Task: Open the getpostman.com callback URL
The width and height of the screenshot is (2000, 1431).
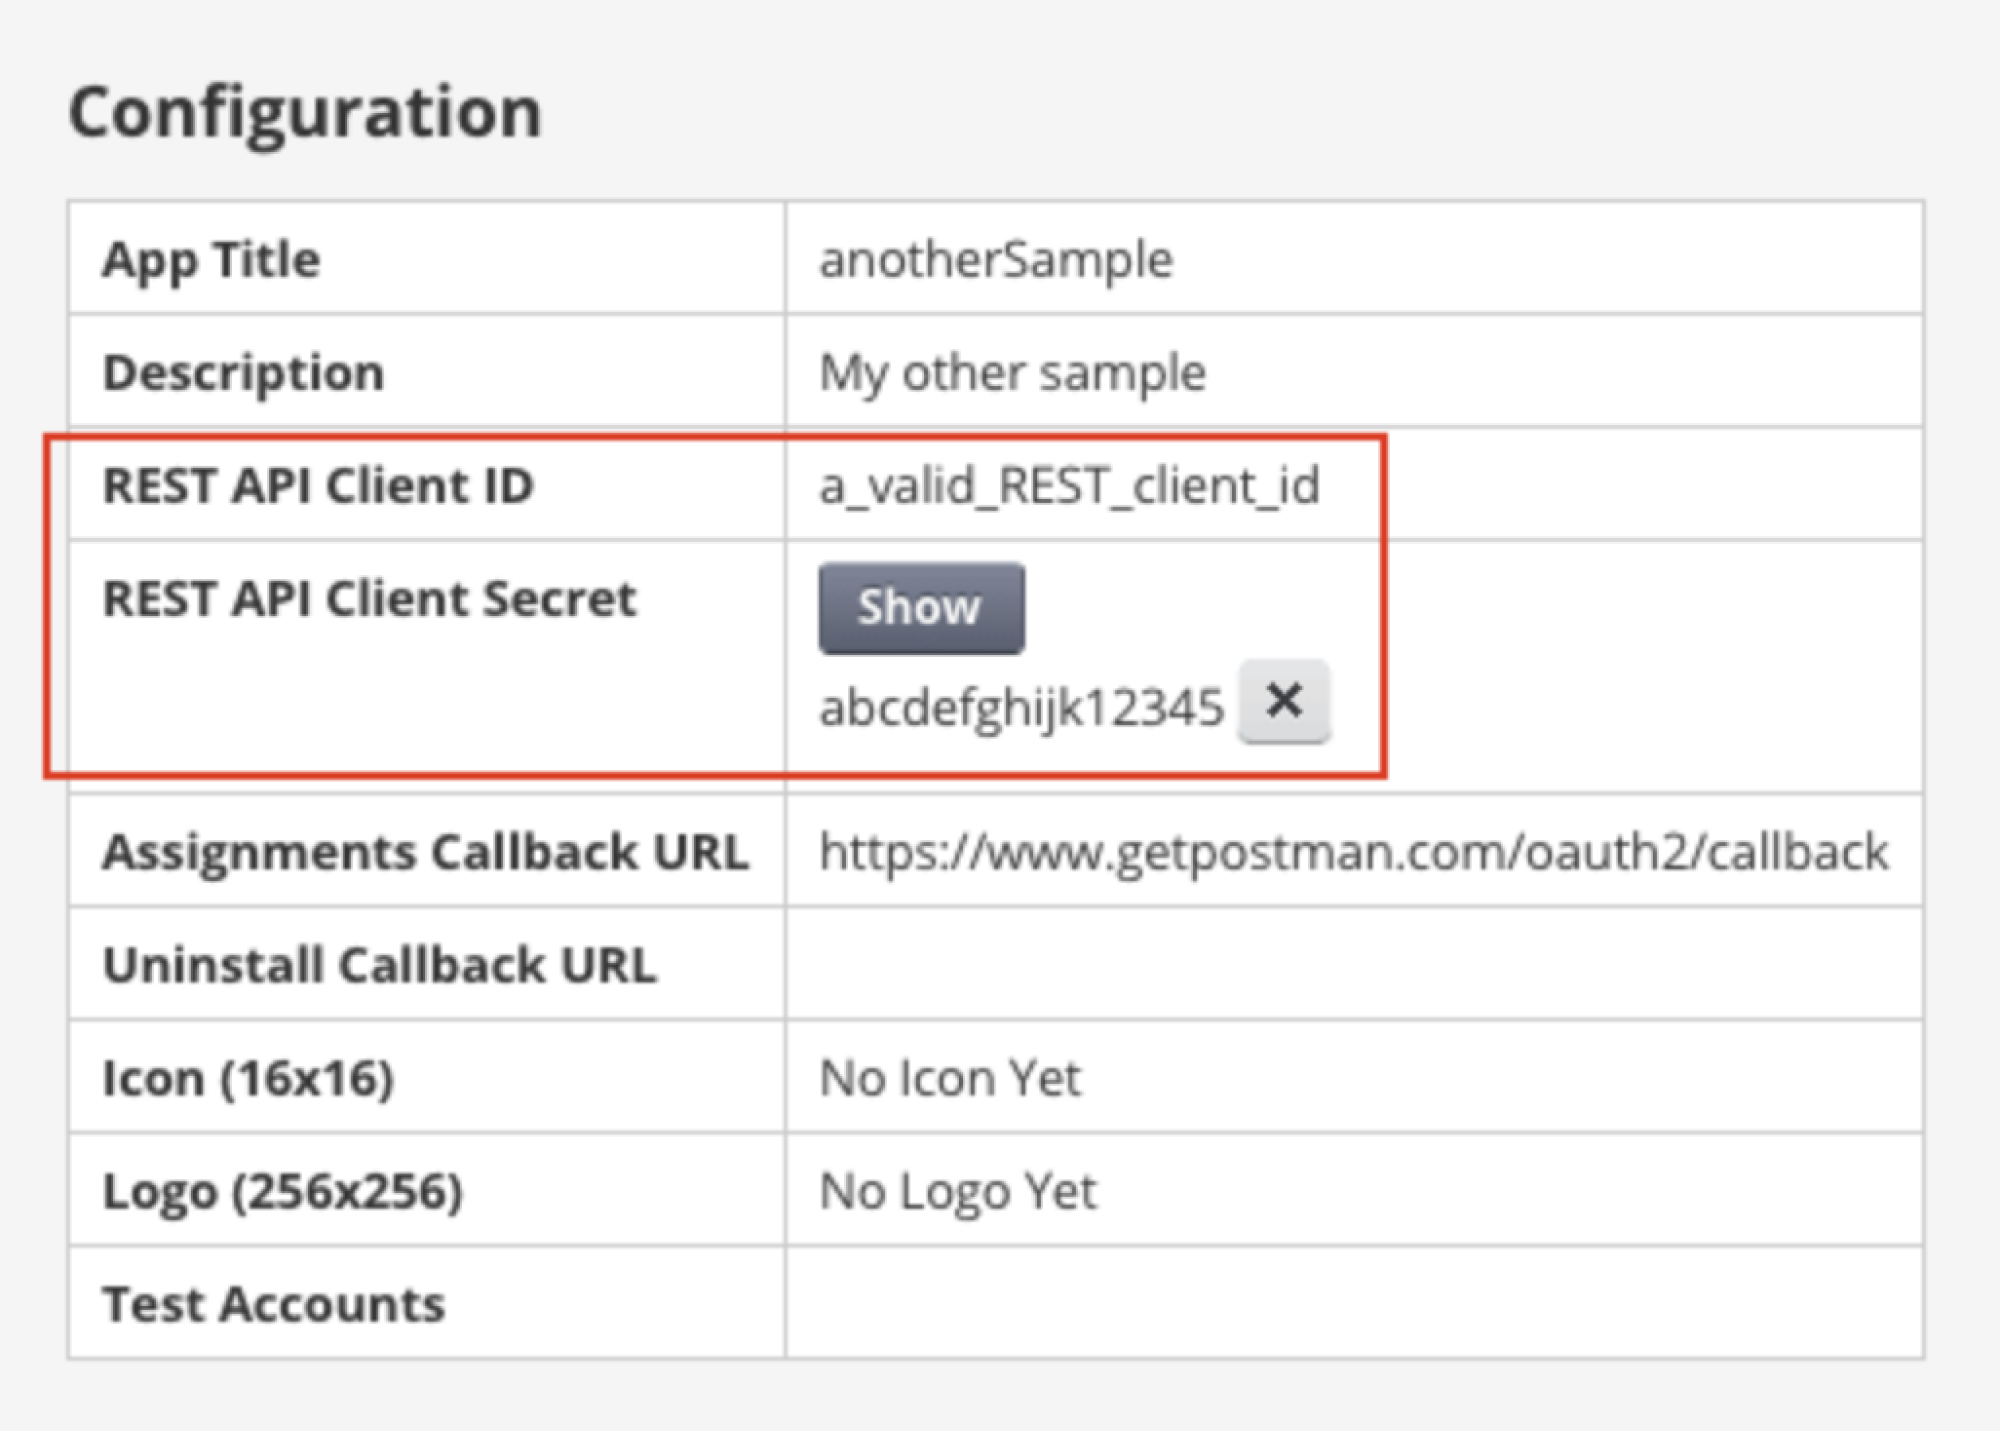Action: tap(1352, 851)
